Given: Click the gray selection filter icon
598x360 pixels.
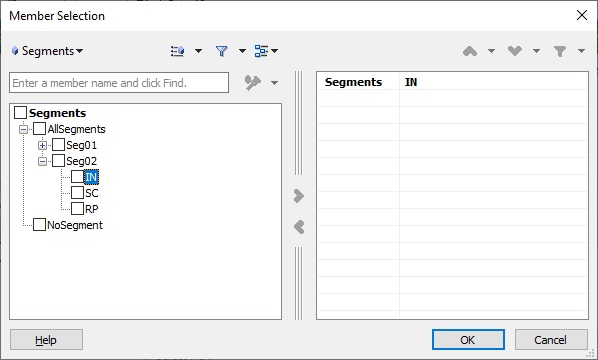Looking at the screenshot, I should pos(560,51).
